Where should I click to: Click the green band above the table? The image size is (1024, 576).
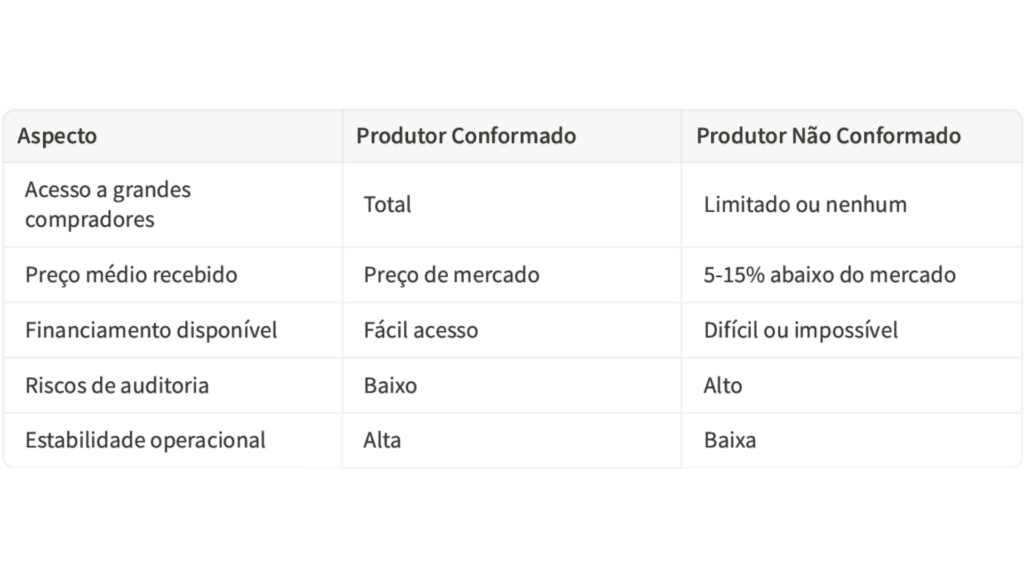512,52
